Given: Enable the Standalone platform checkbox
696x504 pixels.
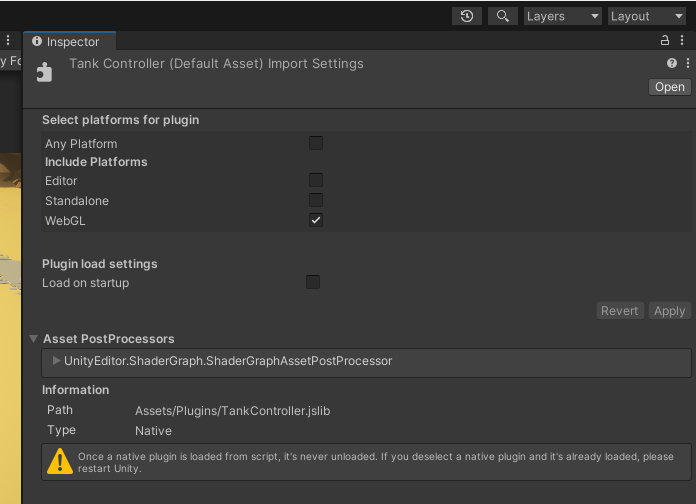Looking at the screenshot, I should pyautogui.click(x=316, y=200).
